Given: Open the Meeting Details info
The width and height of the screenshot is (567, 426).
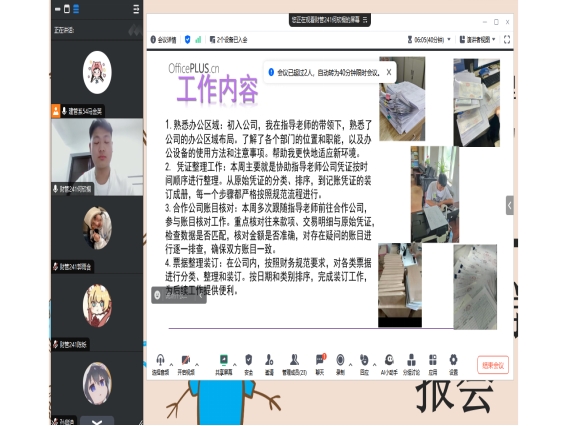Looking at the screenshot, I should tap(163, 40).
